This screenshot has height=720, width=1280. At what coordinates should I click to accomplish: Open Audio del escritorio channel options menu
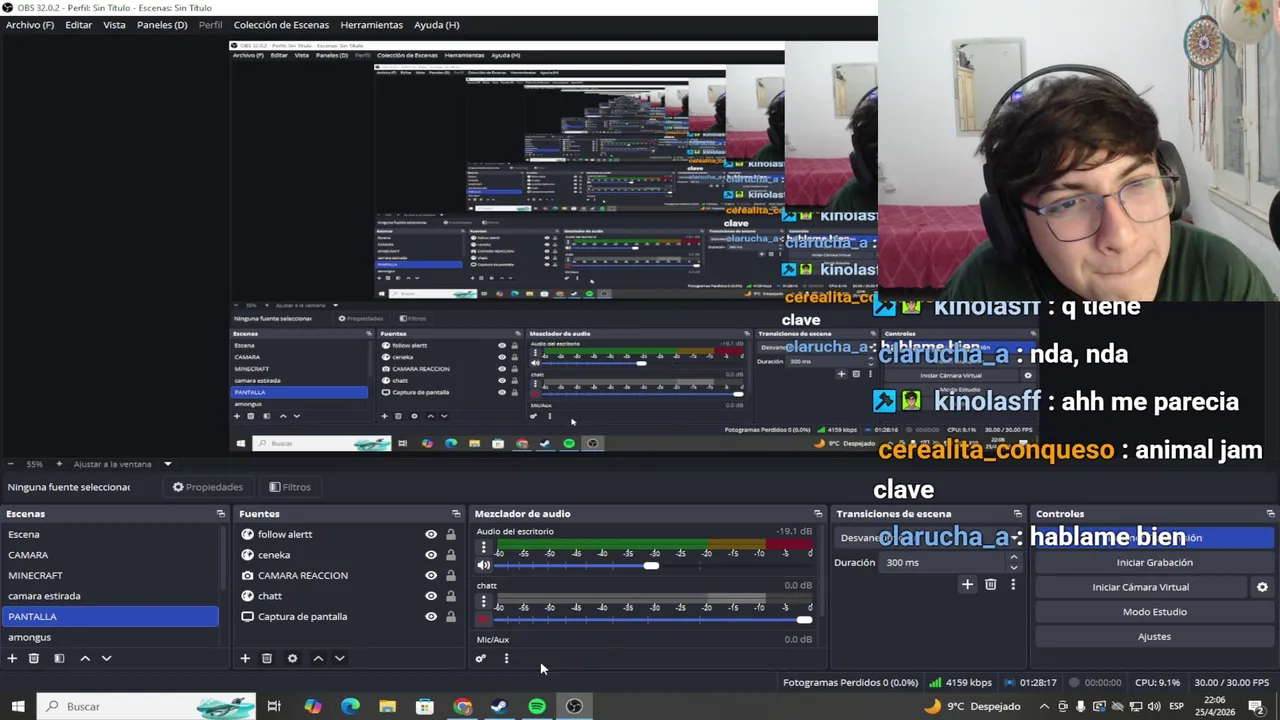(x=484, y=547)
